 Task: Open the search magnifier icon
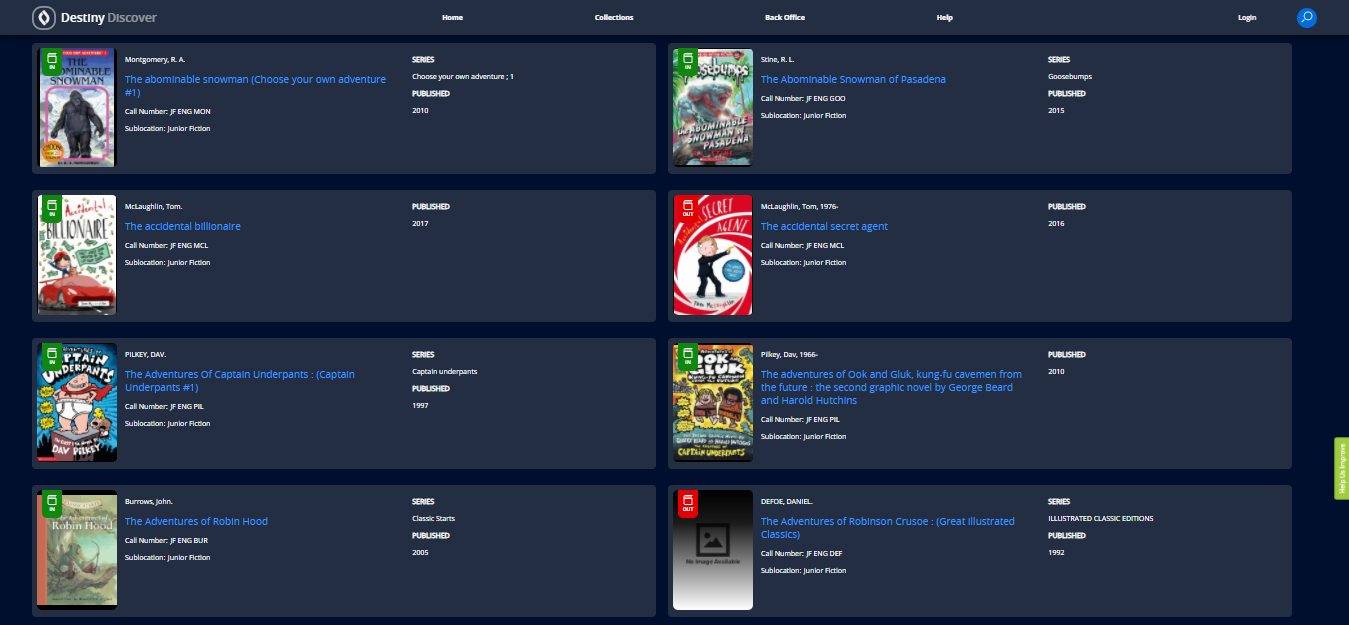tap(1307, 17)
